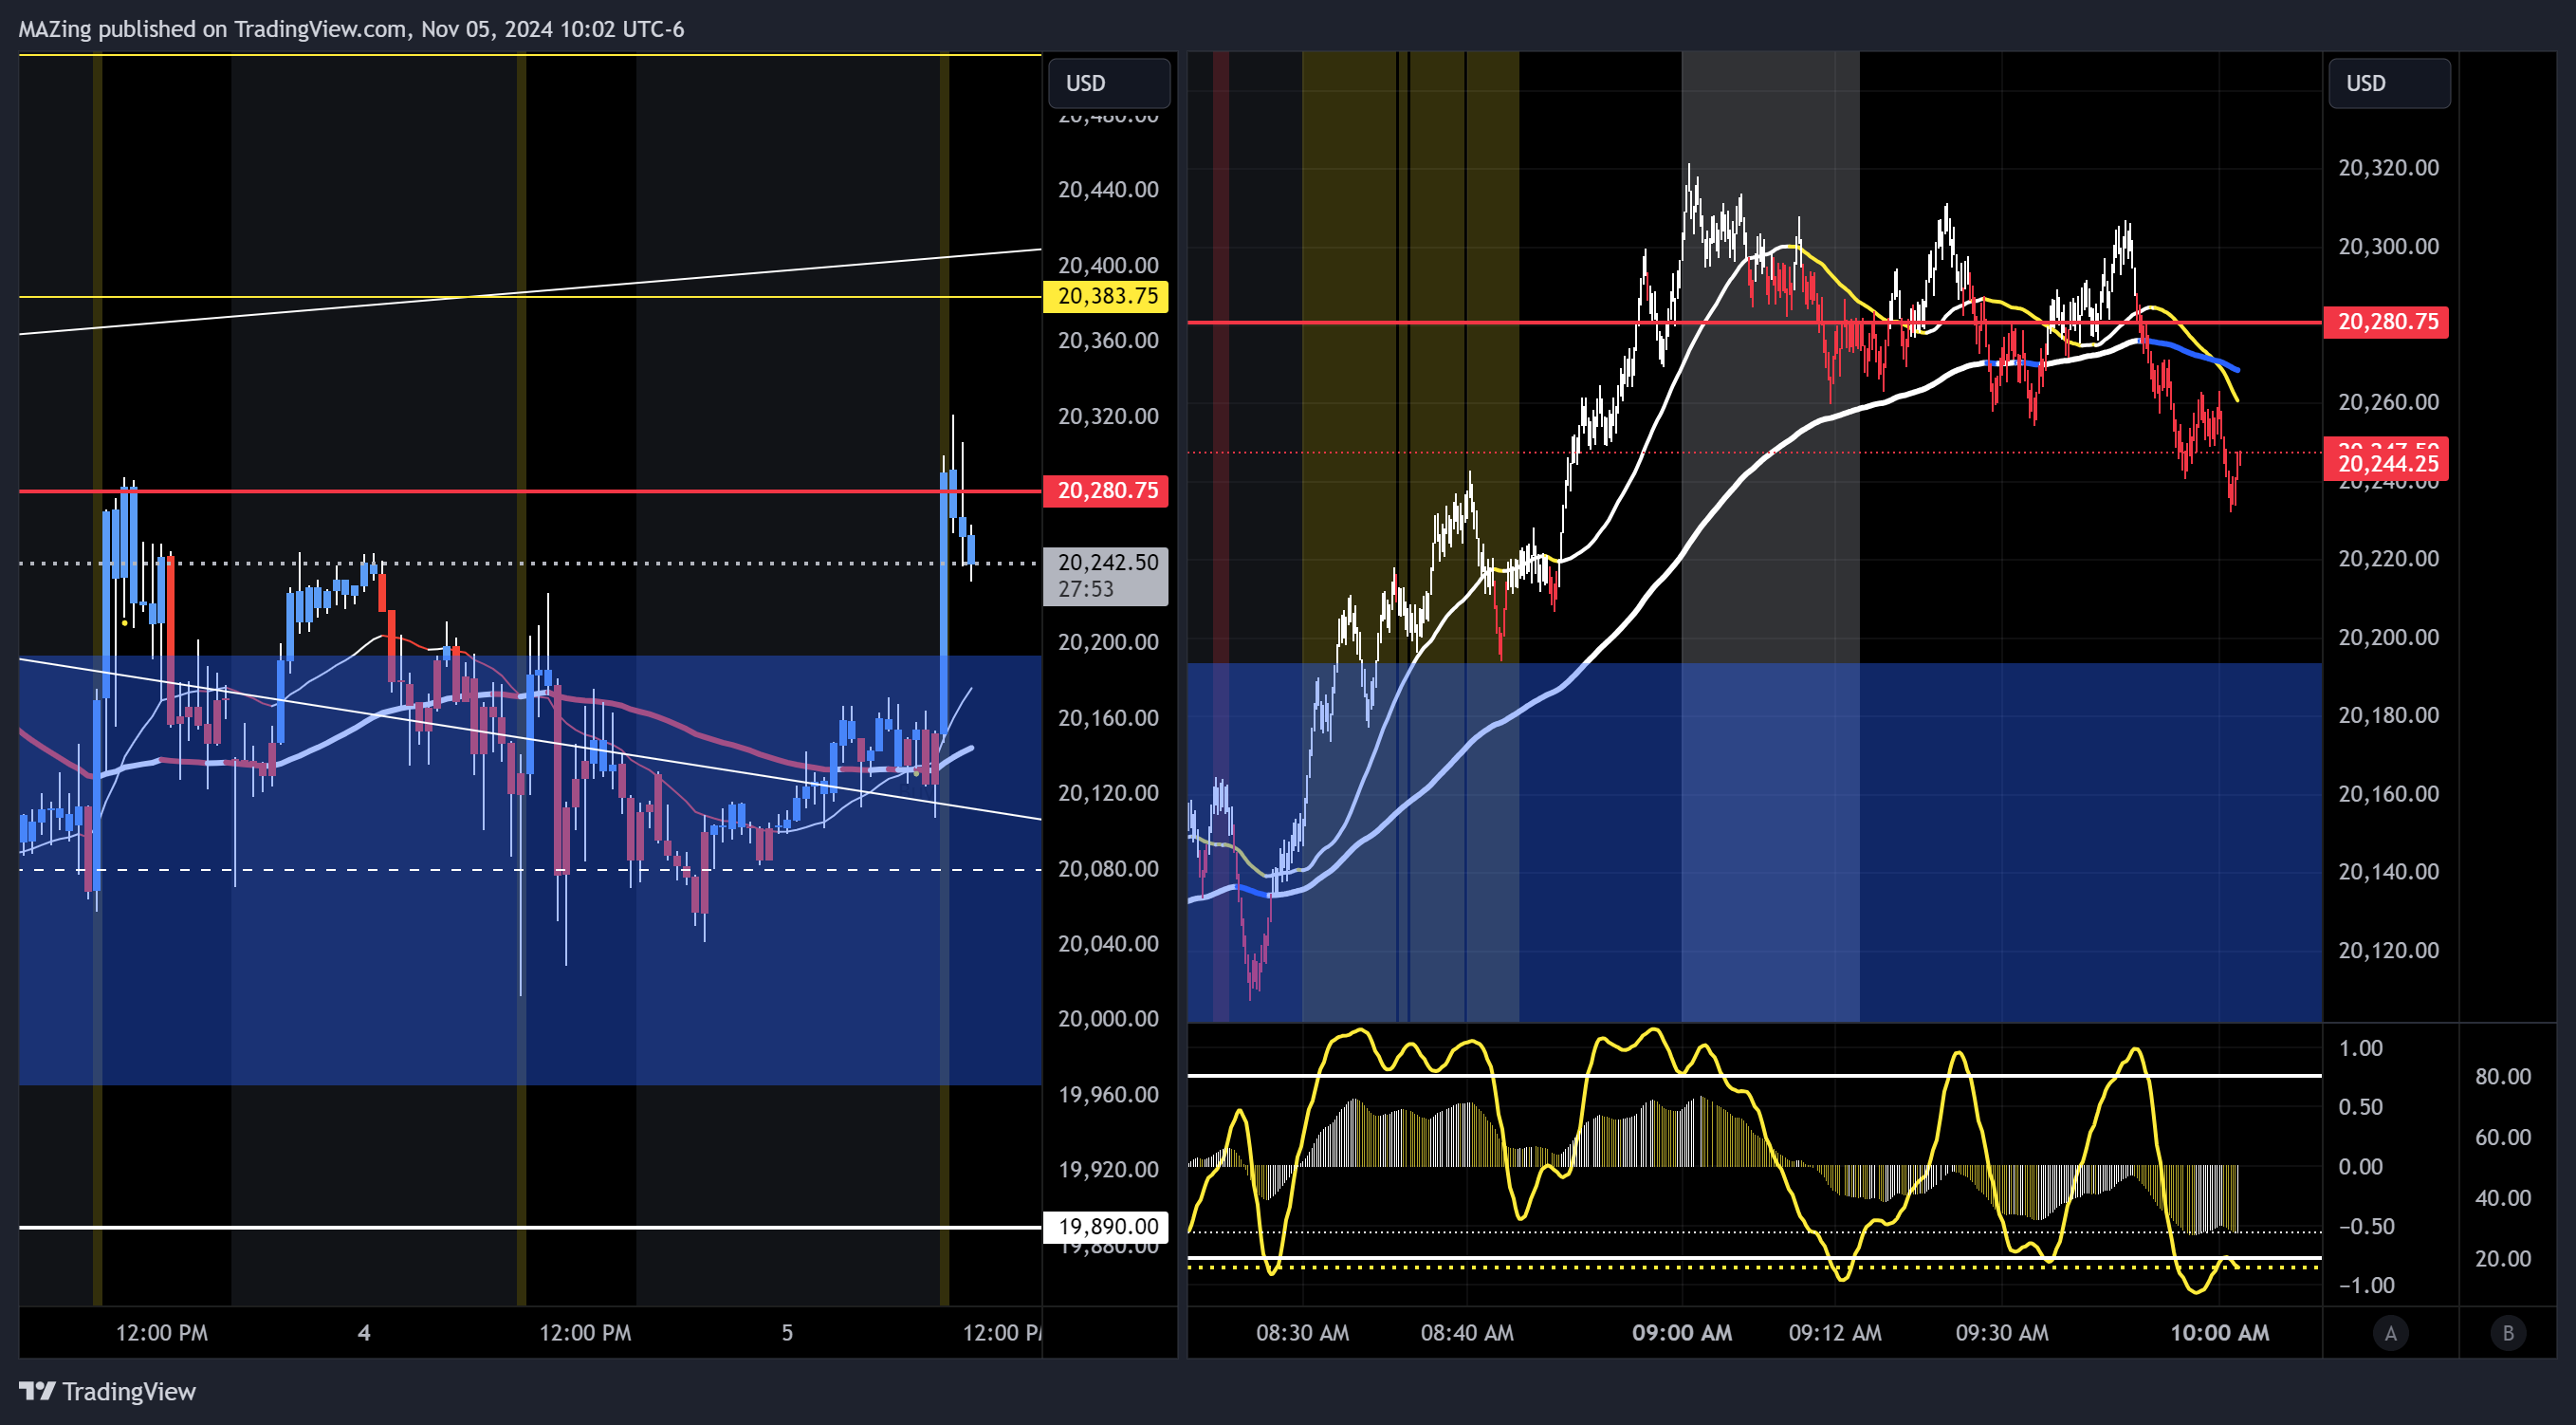Click the 09:12 AM time axis label

(1835, 1333)
